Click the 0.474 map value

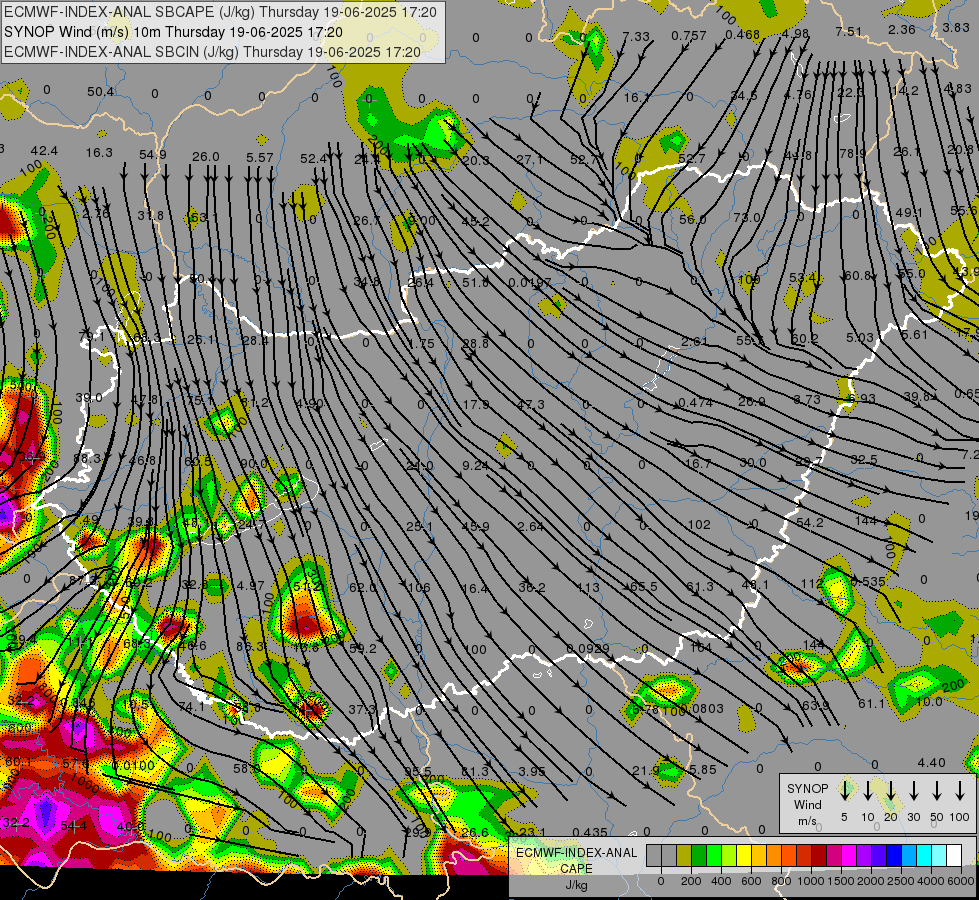coord(696,403)
